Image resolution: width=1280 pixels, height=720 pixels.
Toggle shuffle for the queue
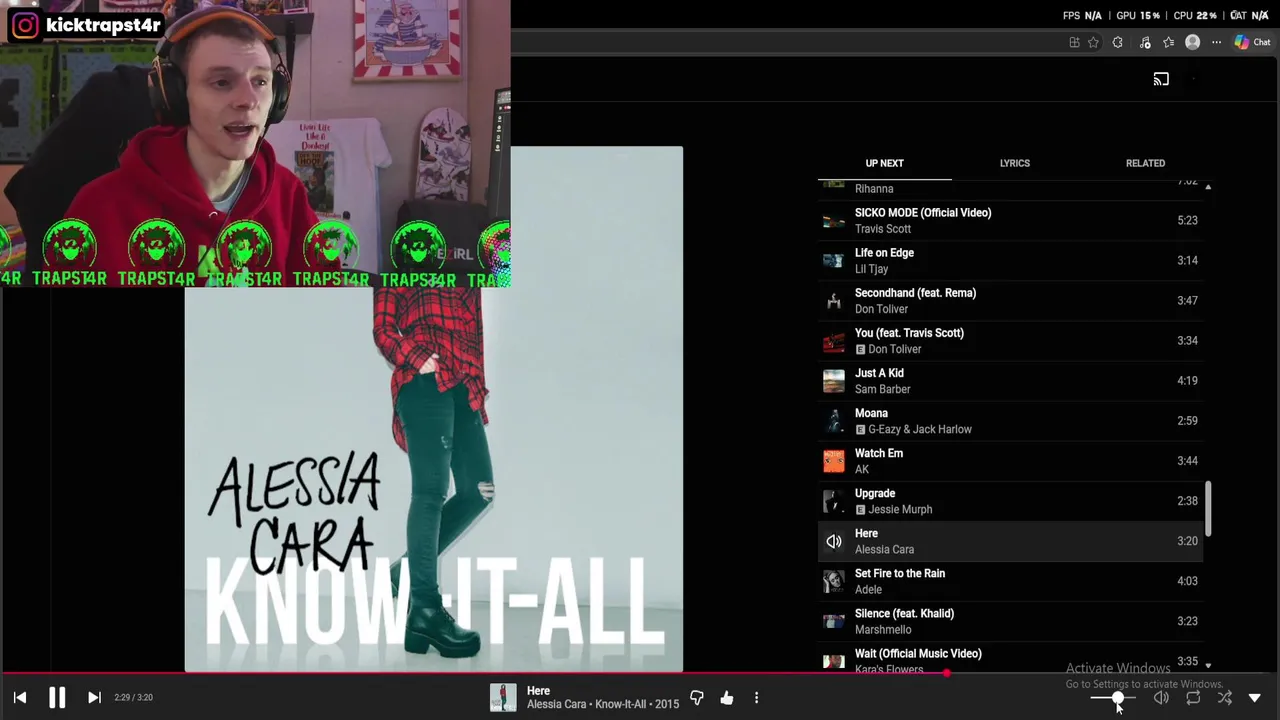coord(1225,698)
